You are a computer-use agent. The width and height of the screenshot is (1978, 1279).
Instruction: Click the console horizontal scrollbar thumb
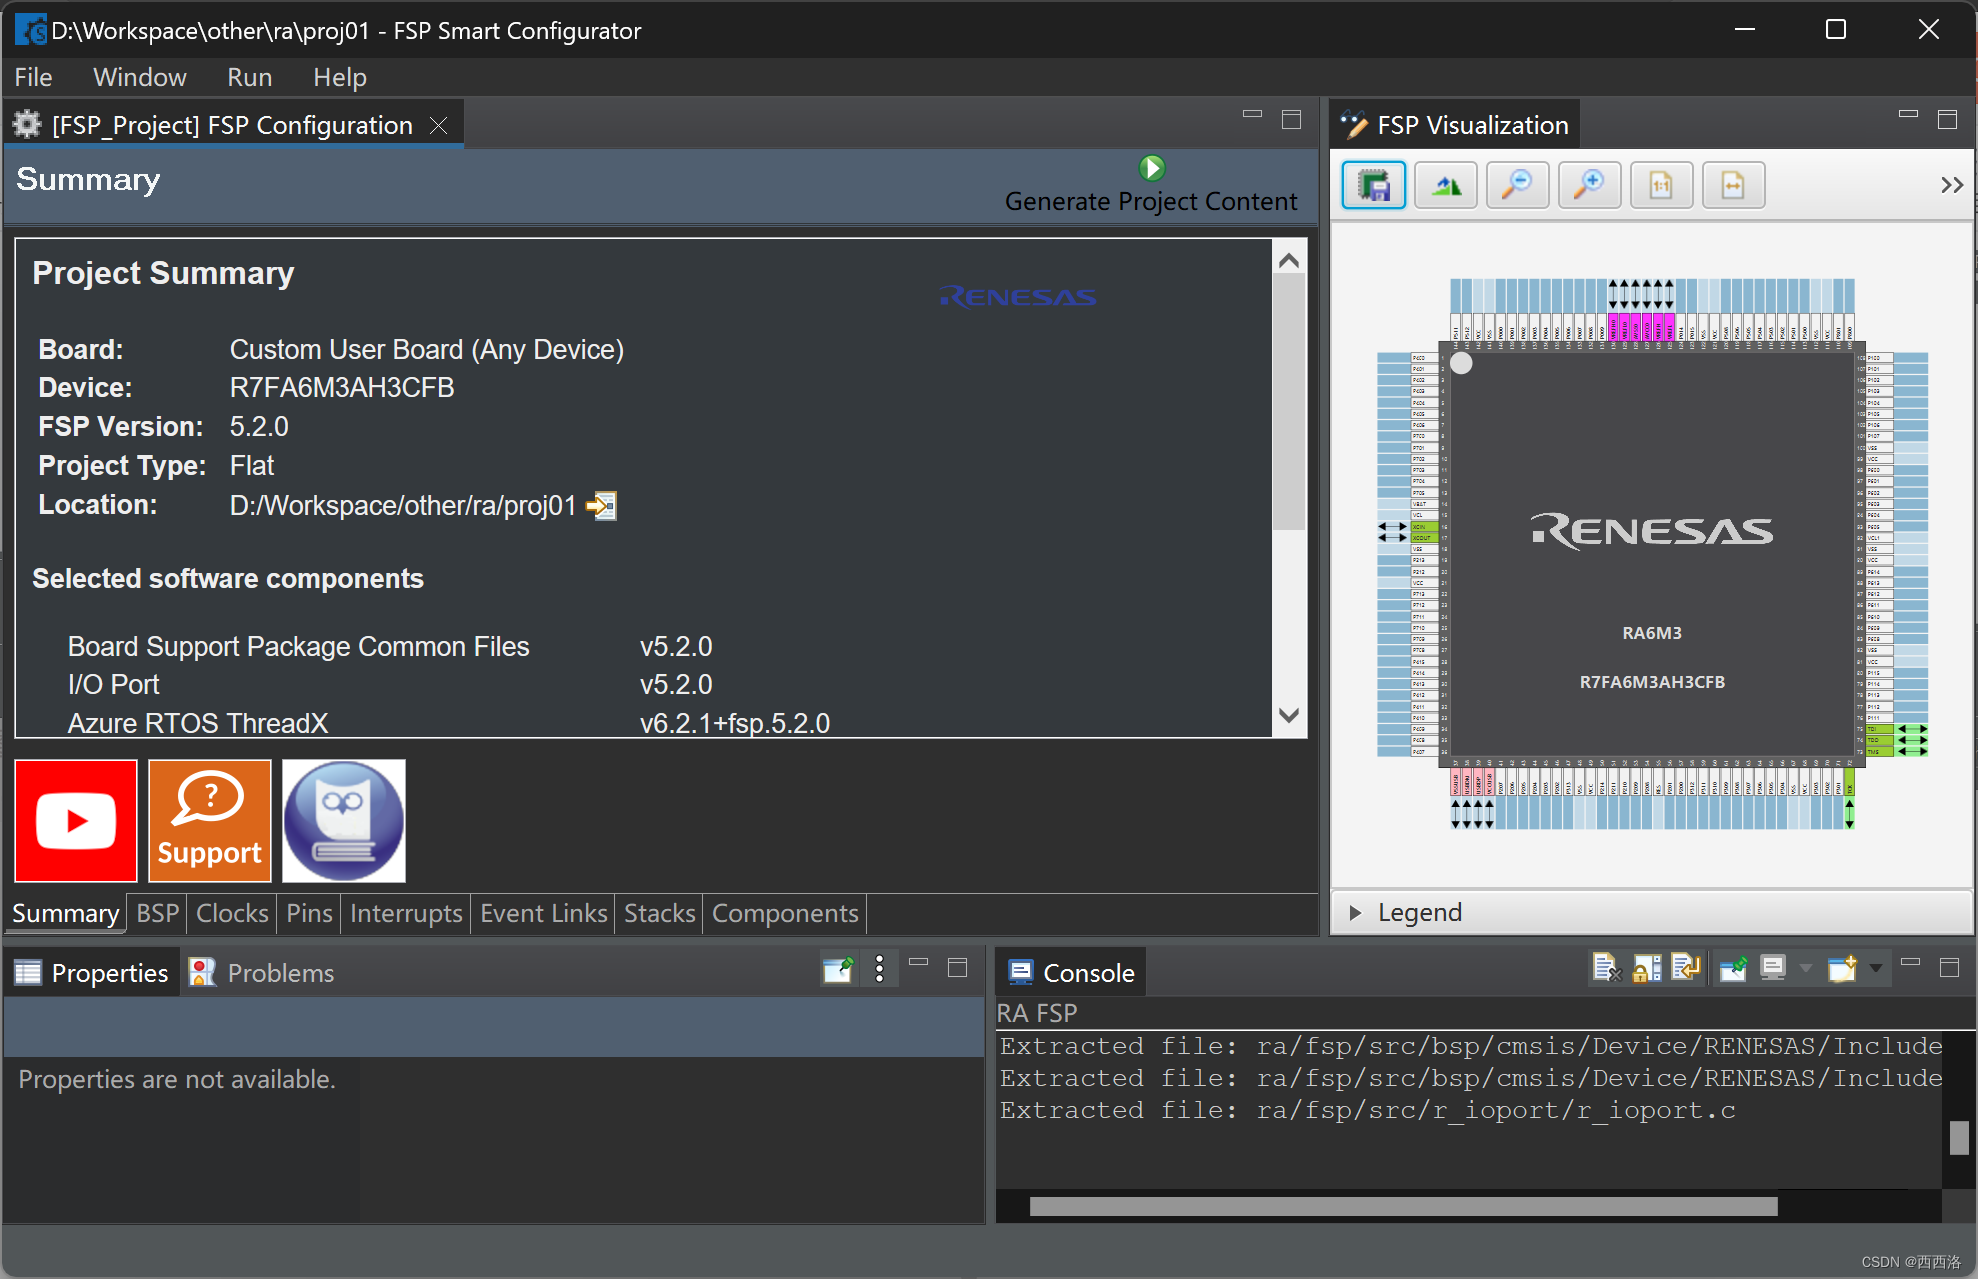[1403, 1206]
